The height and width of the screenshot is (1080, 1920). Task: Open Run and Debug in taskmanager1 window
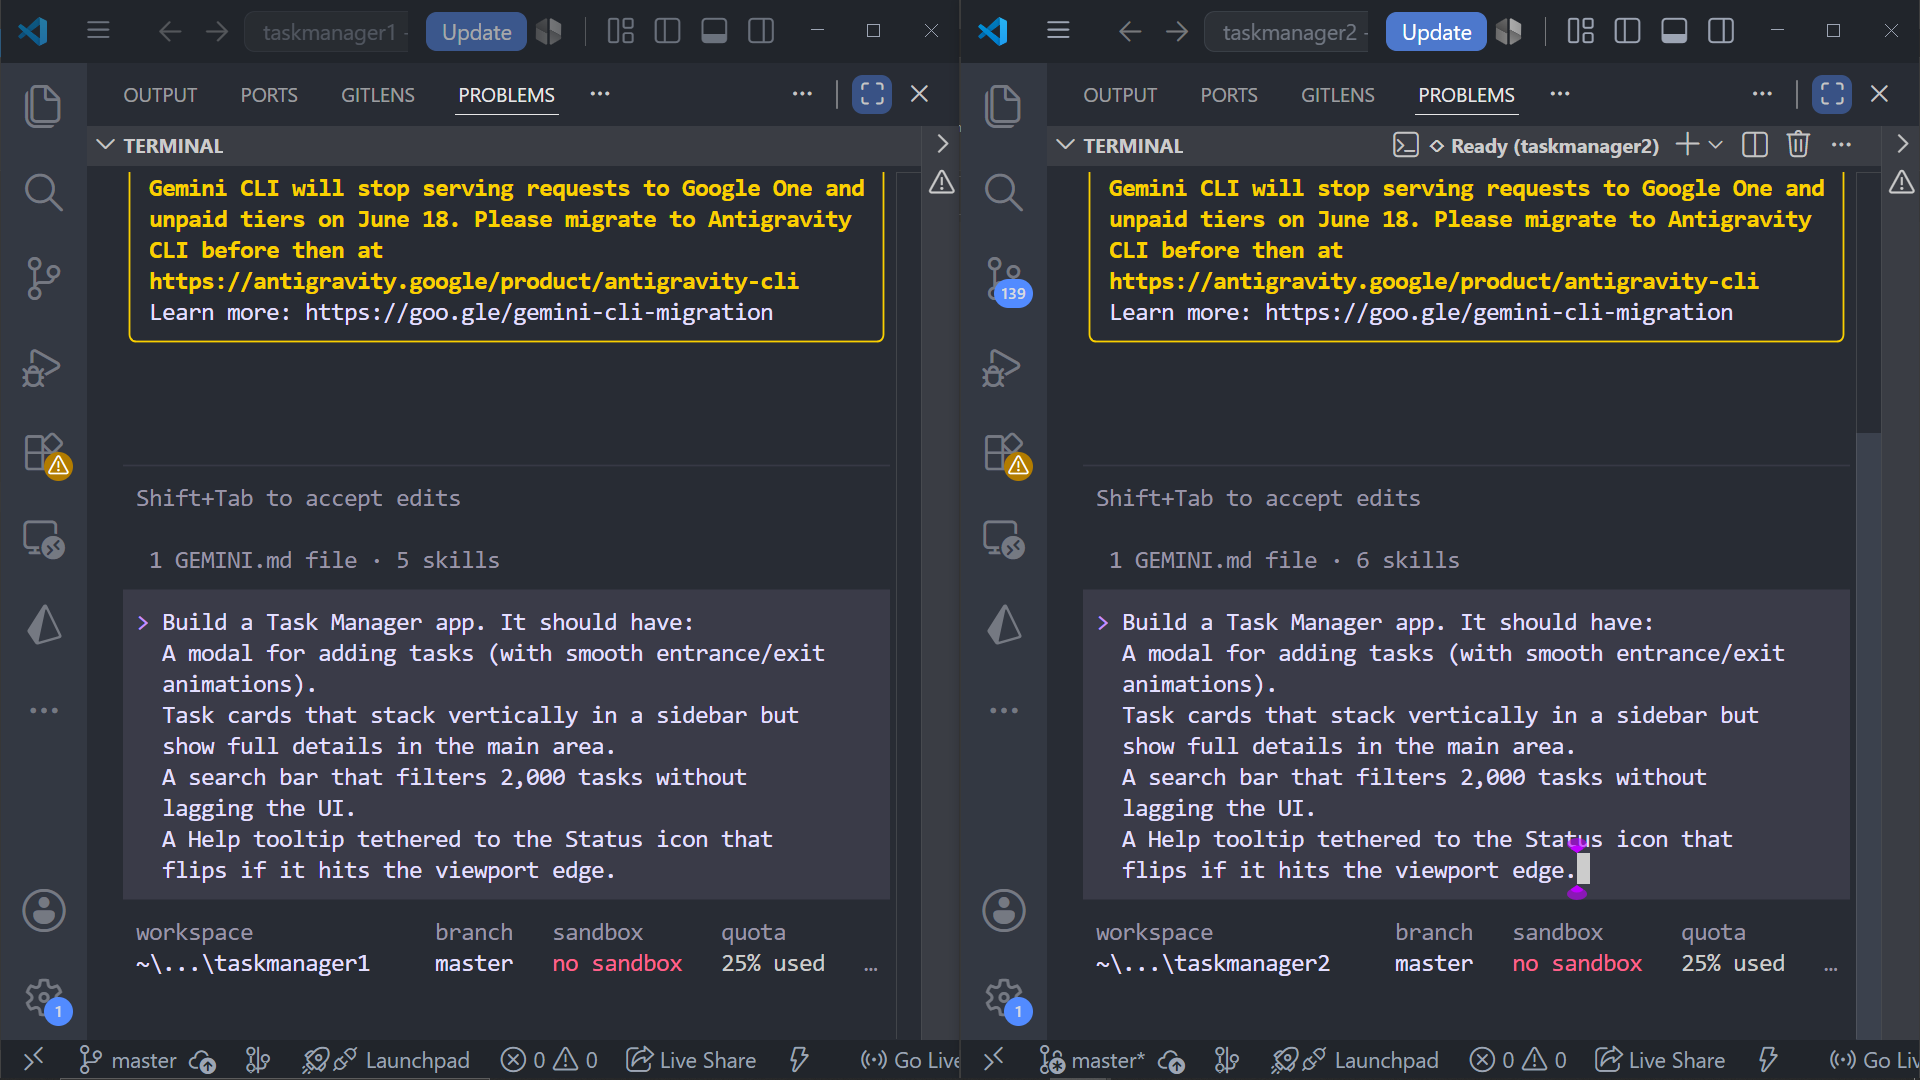43,367
